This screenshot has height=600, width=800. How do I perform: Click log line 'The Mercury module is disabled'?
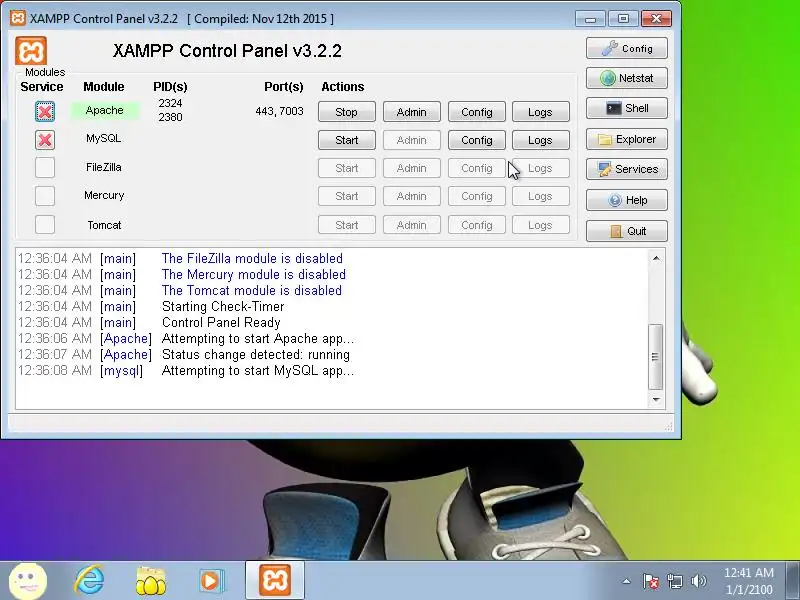[x=254, y=274]
